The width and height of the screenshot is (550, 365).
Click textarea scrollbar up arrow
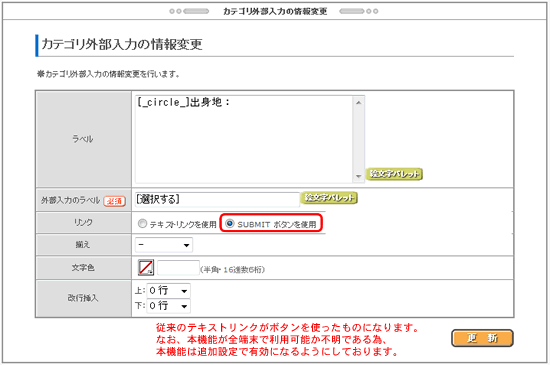[x=358, y=103]
